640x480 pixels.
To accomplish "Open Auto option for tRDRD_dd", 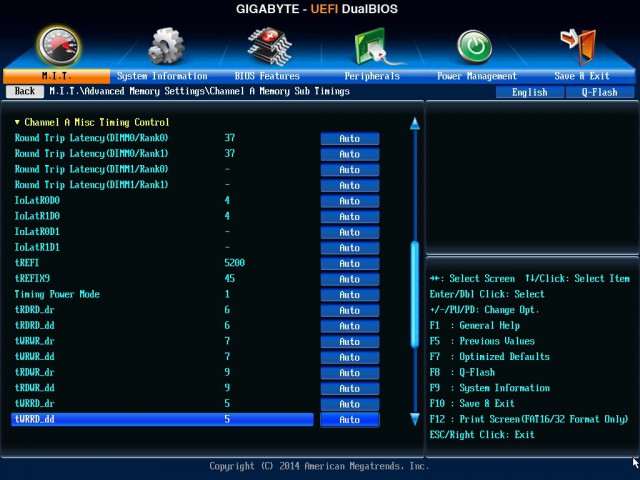I will pos(350,326).
